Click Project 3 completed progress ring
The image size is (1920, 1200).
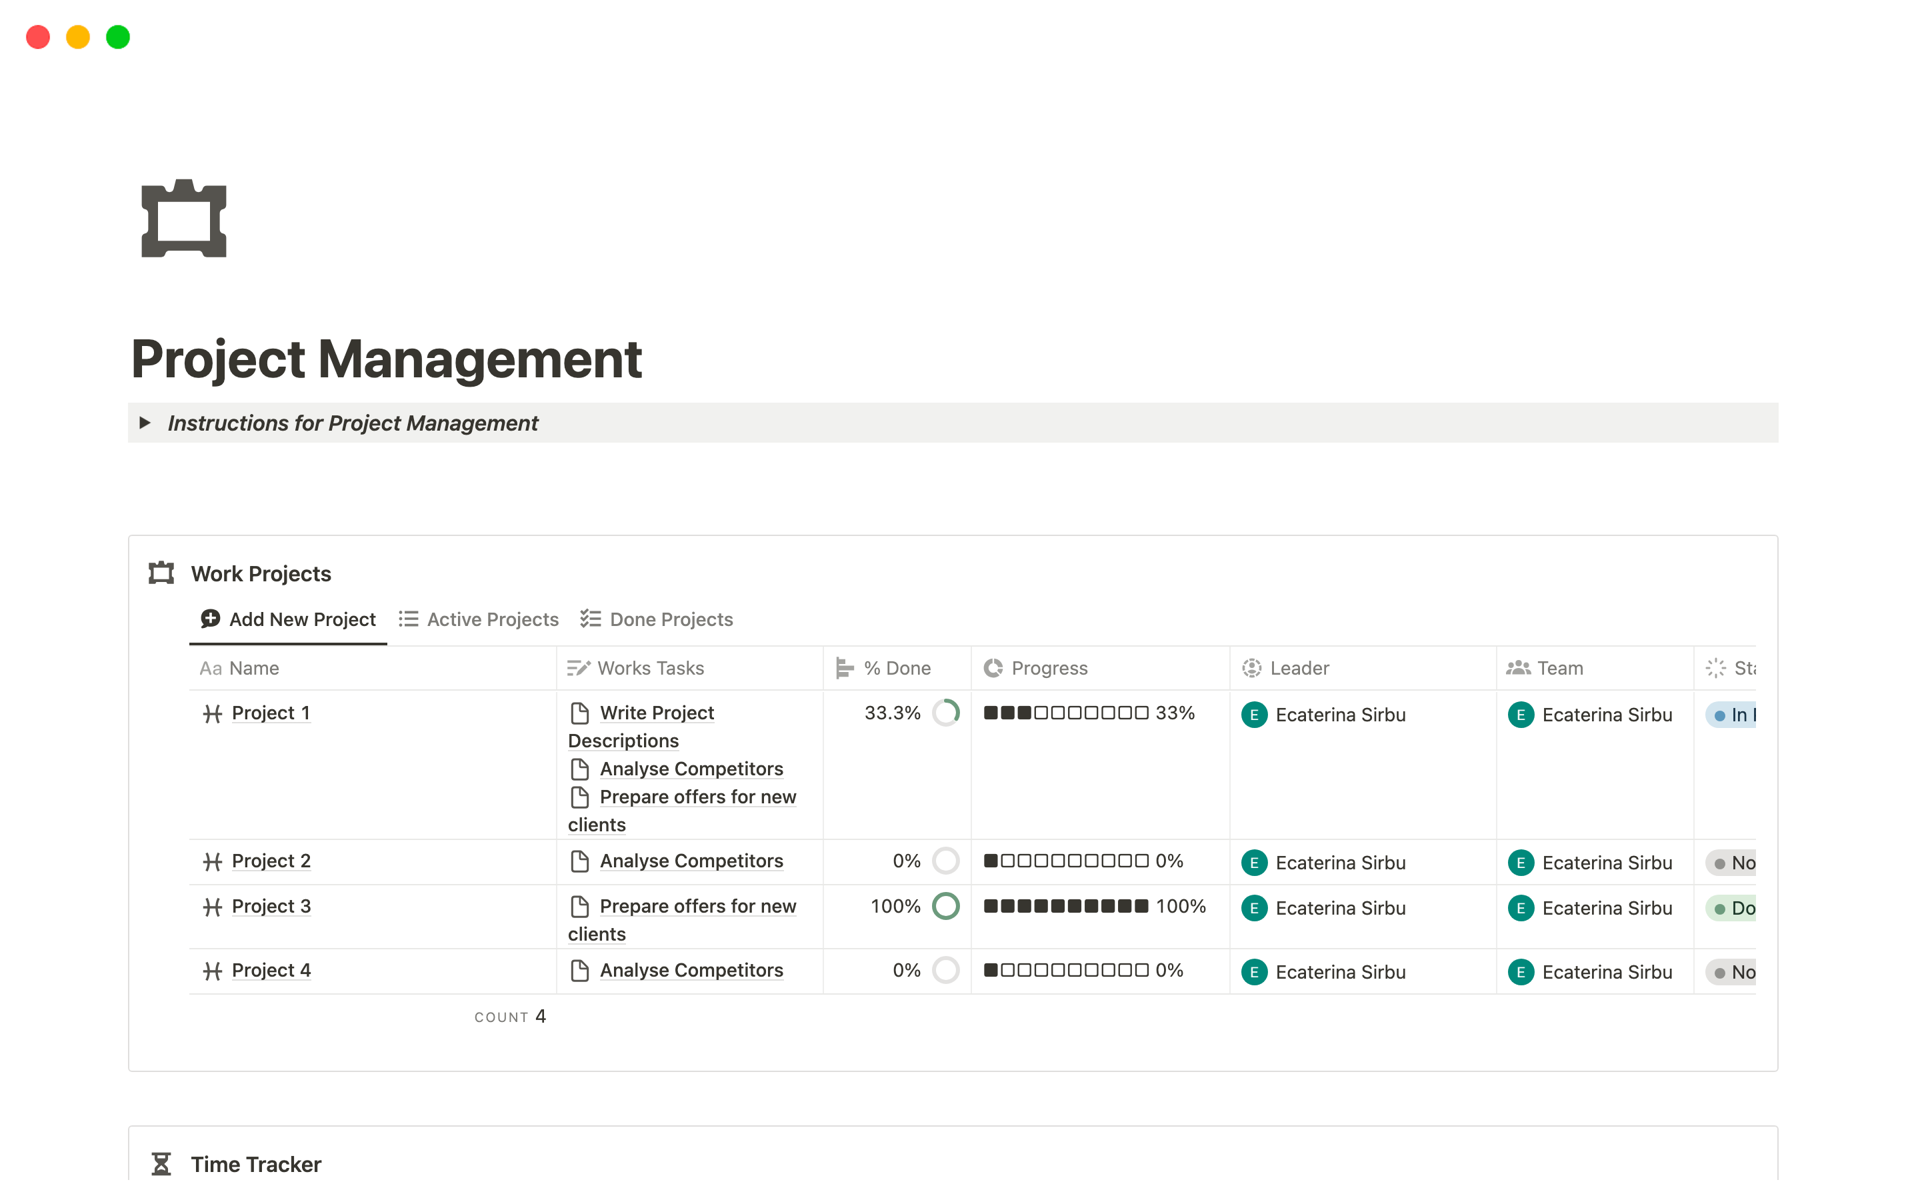point(945,906)
